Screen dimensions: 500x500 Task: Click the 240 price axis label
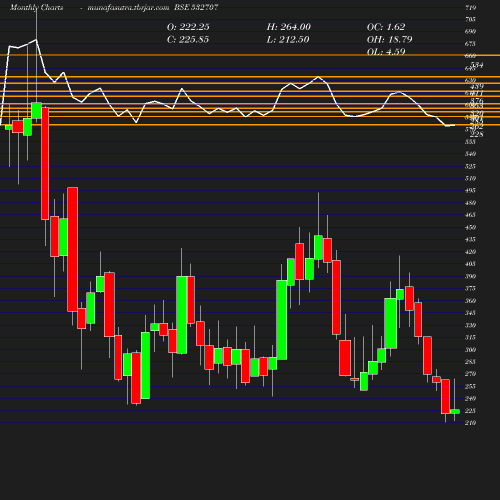pos(470,398)
